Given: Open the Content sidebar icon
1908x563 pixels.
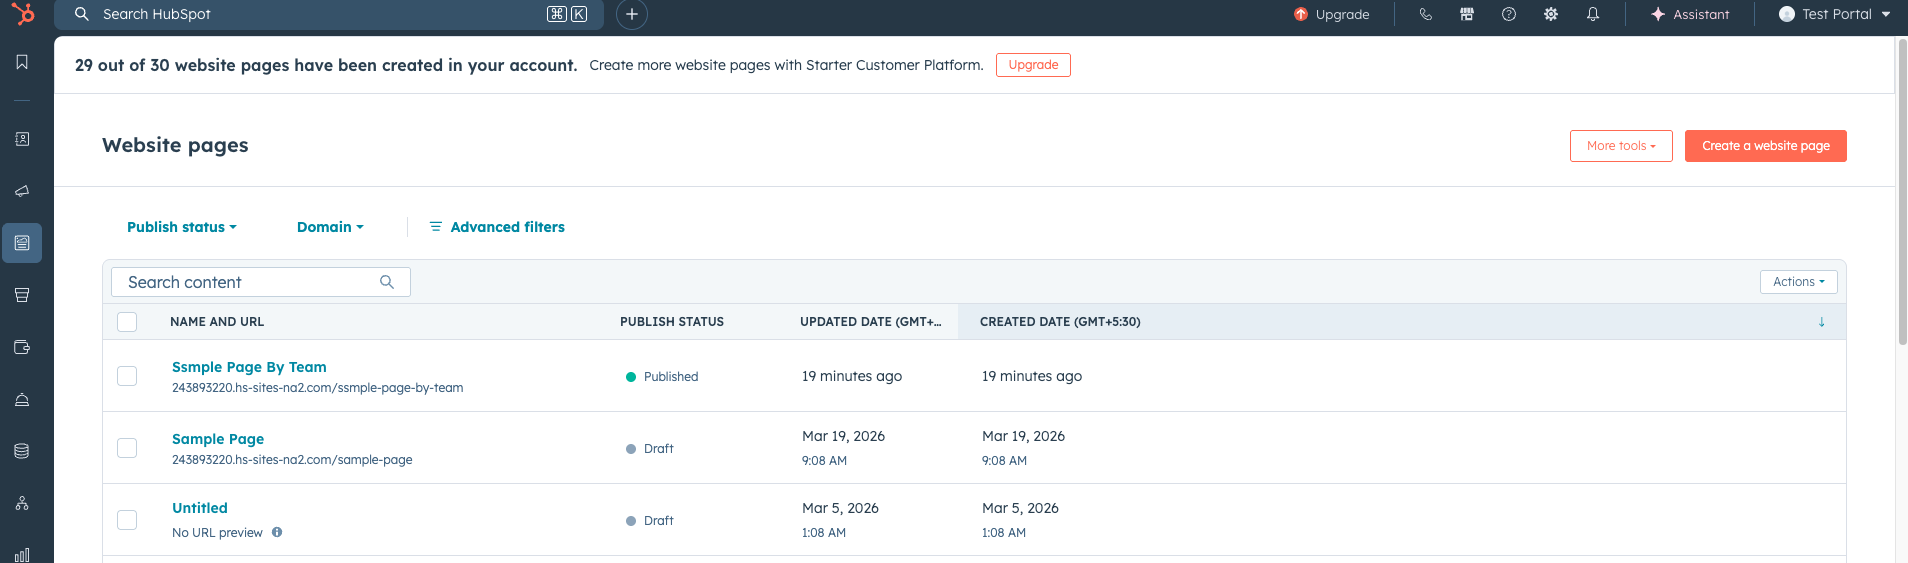Looking at the screenshot, I should coord(22,243).
